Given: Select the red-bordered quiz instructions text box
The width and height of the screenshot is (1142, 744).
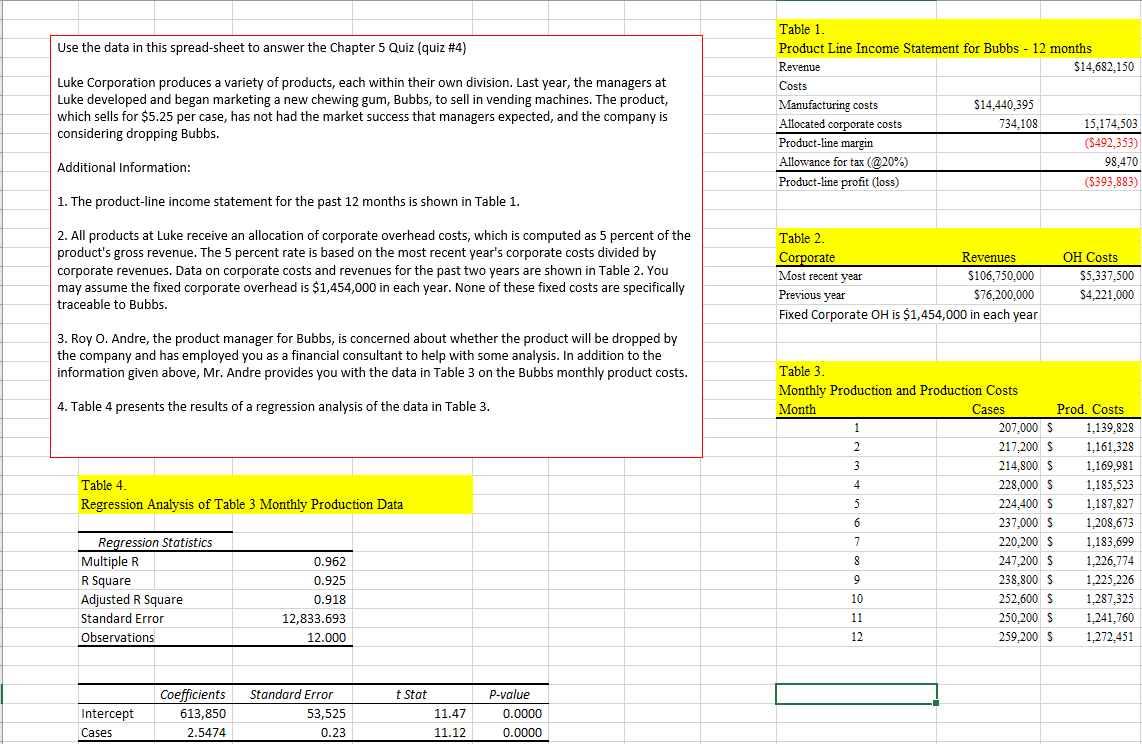Looking at the screenshot, I should tap(375, 245).
